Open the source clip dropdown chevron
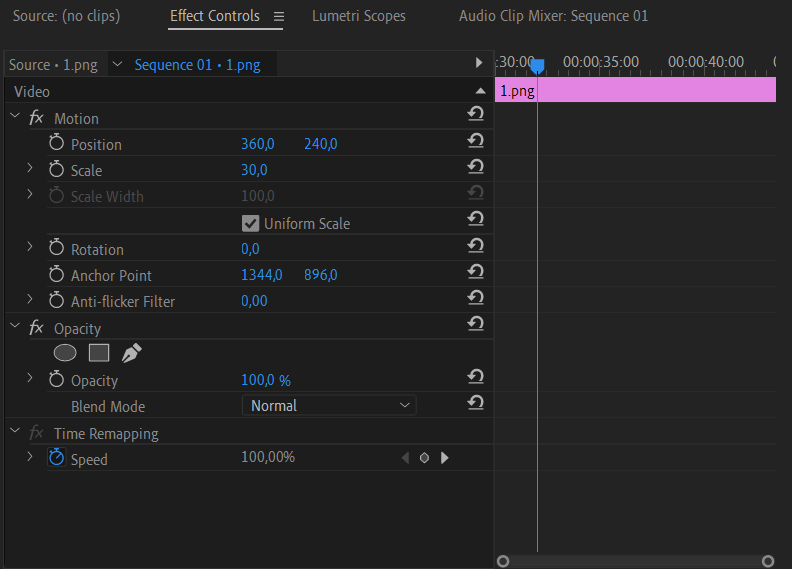This screenshot has width=792, height=569. (118, 64)
